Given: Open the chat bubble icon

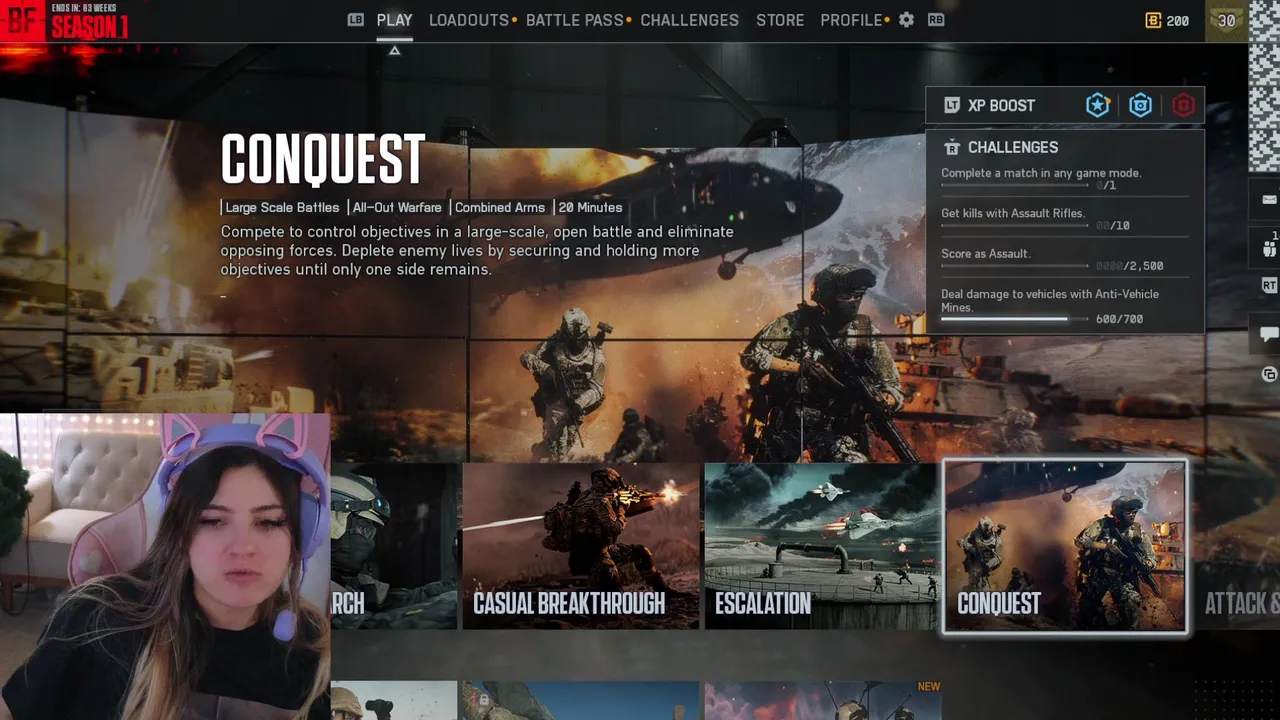Looking at the screenshot, I should [x=1269, y=334].
